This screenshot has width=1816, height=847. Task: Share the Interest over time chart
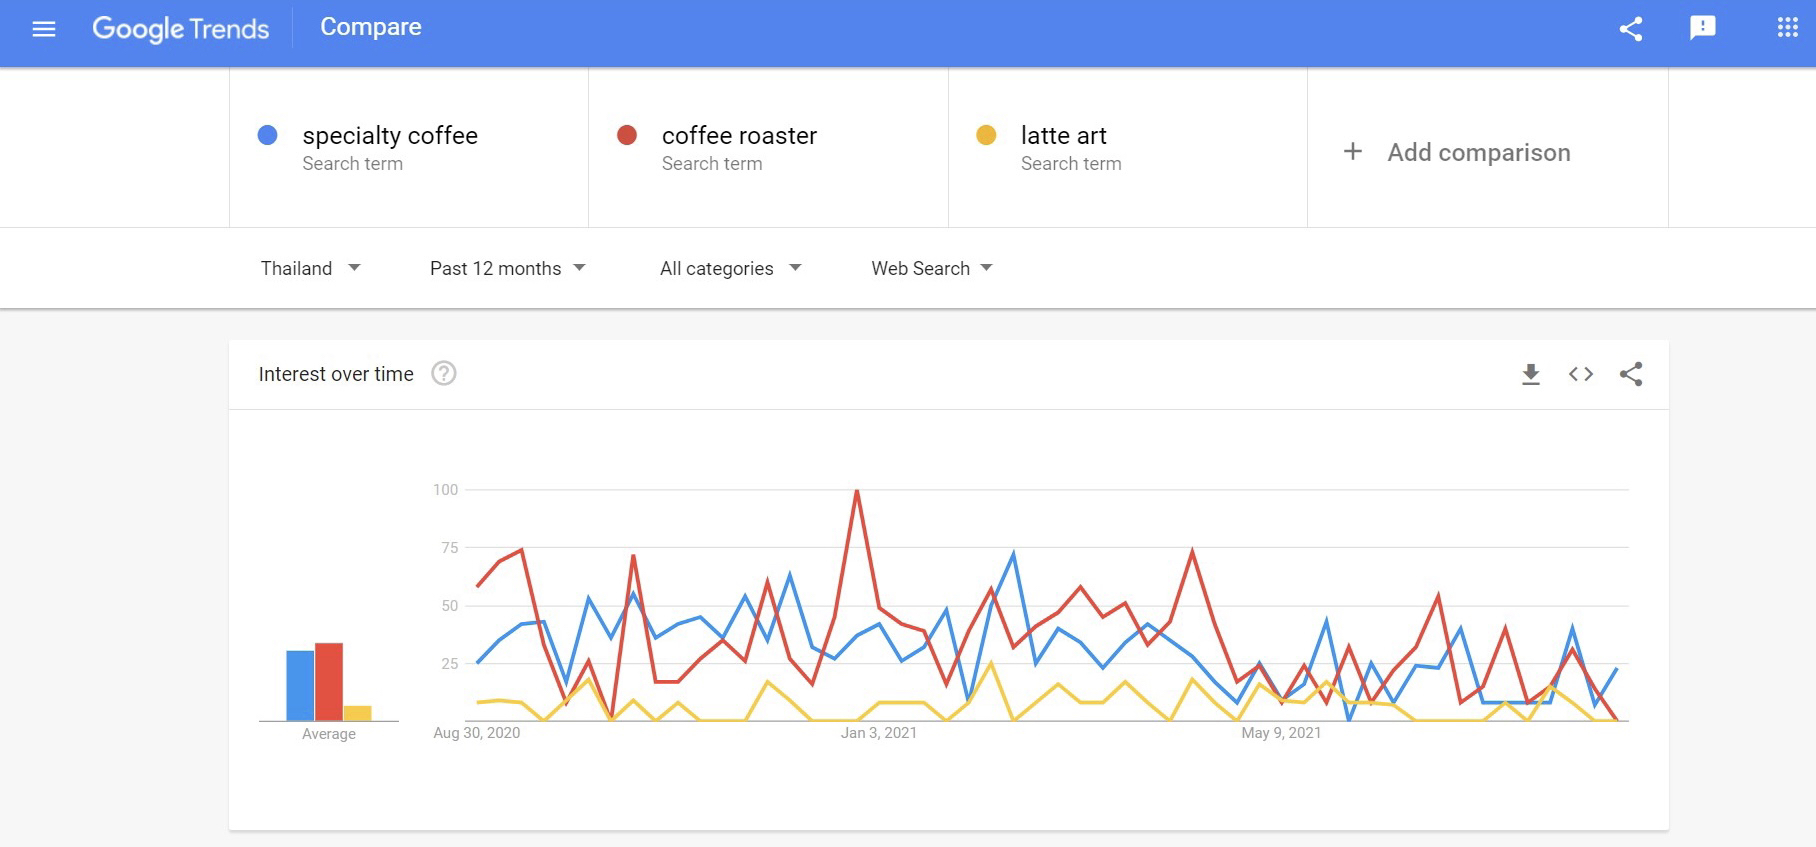1631,374
